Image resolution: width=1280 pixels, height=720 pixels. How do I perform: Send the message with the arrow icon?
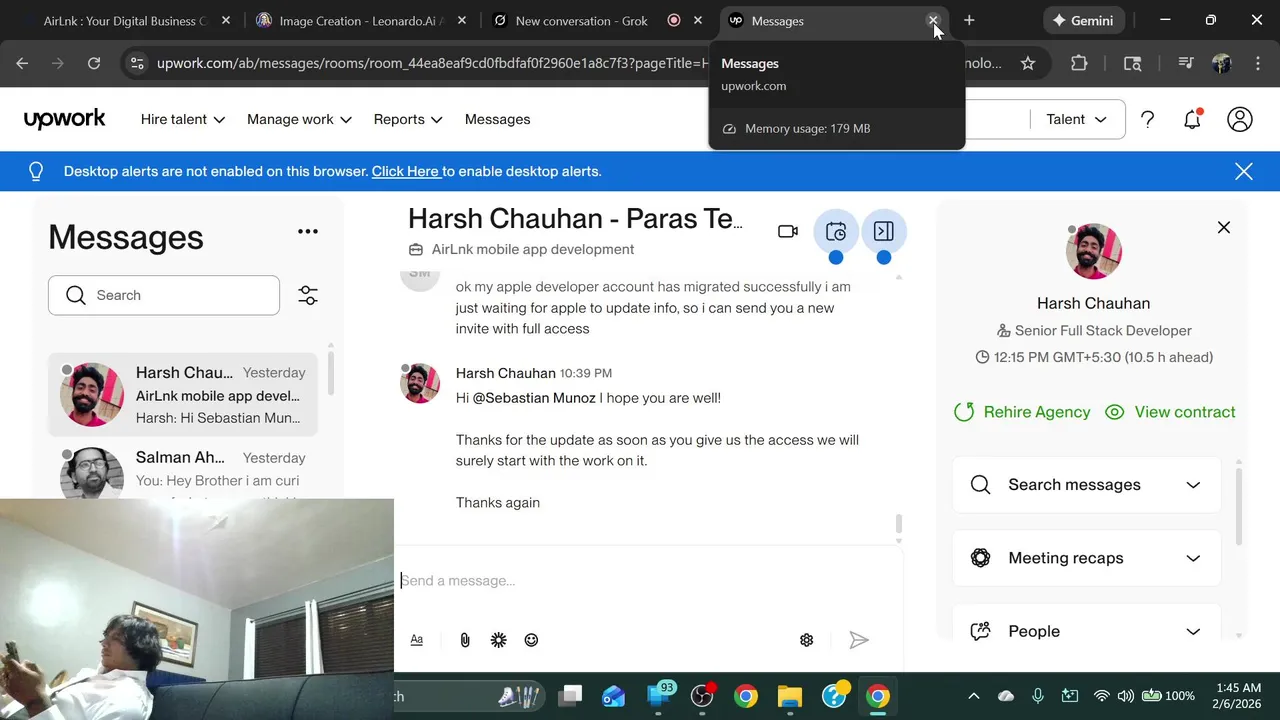[x=859, y=640]
